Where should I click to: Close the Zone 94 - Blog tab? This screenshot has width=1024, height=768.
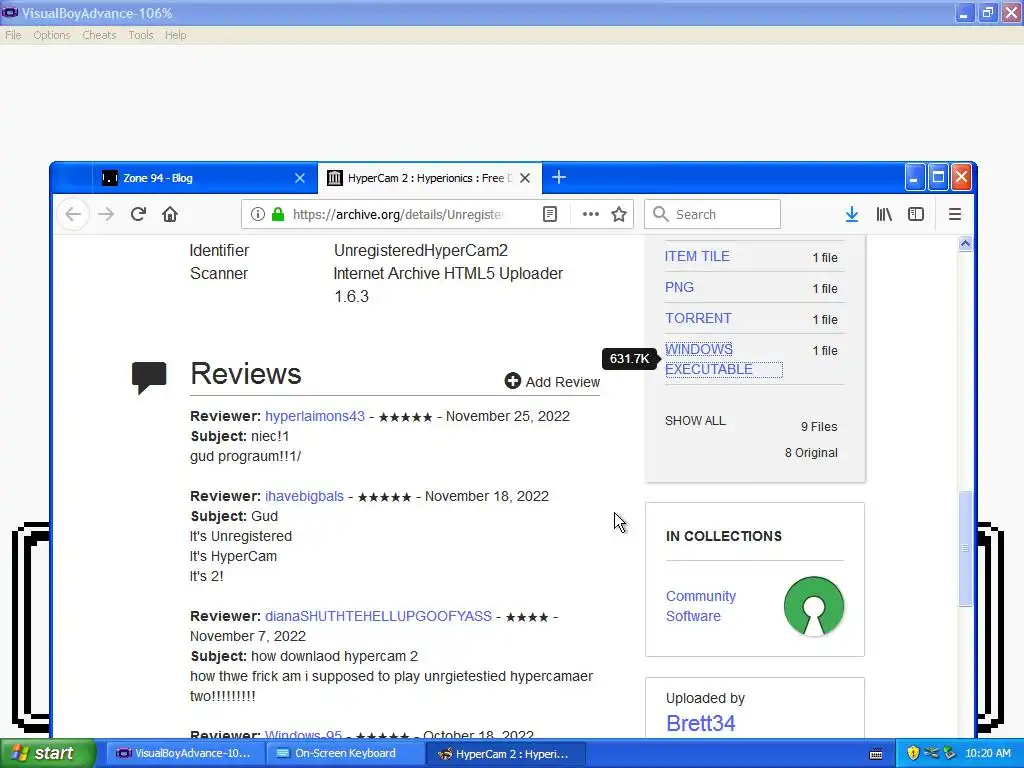tap(300, 178)
